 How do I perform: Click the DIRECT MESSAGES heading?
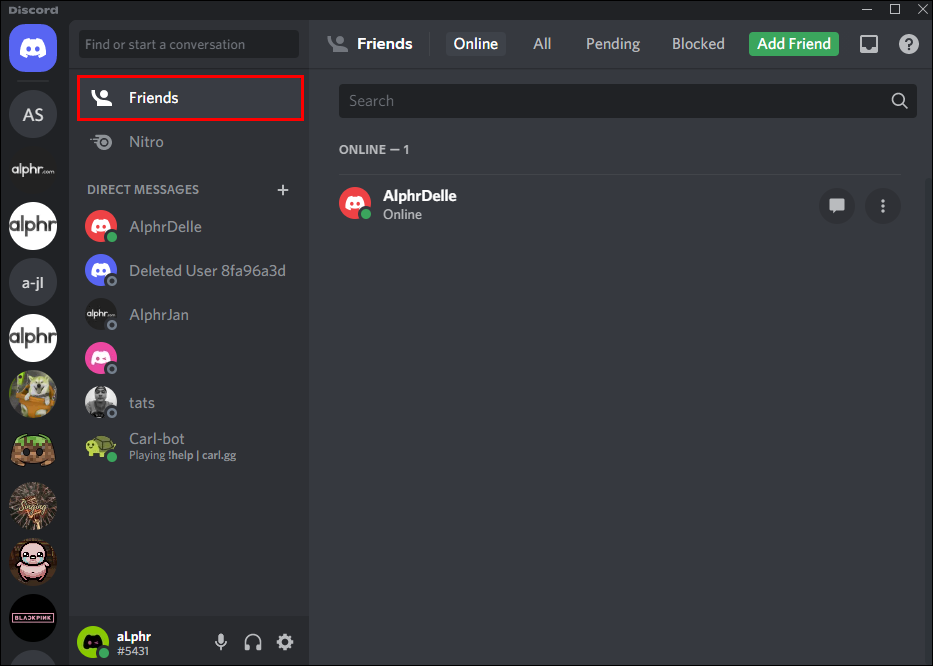coord(143,190)
